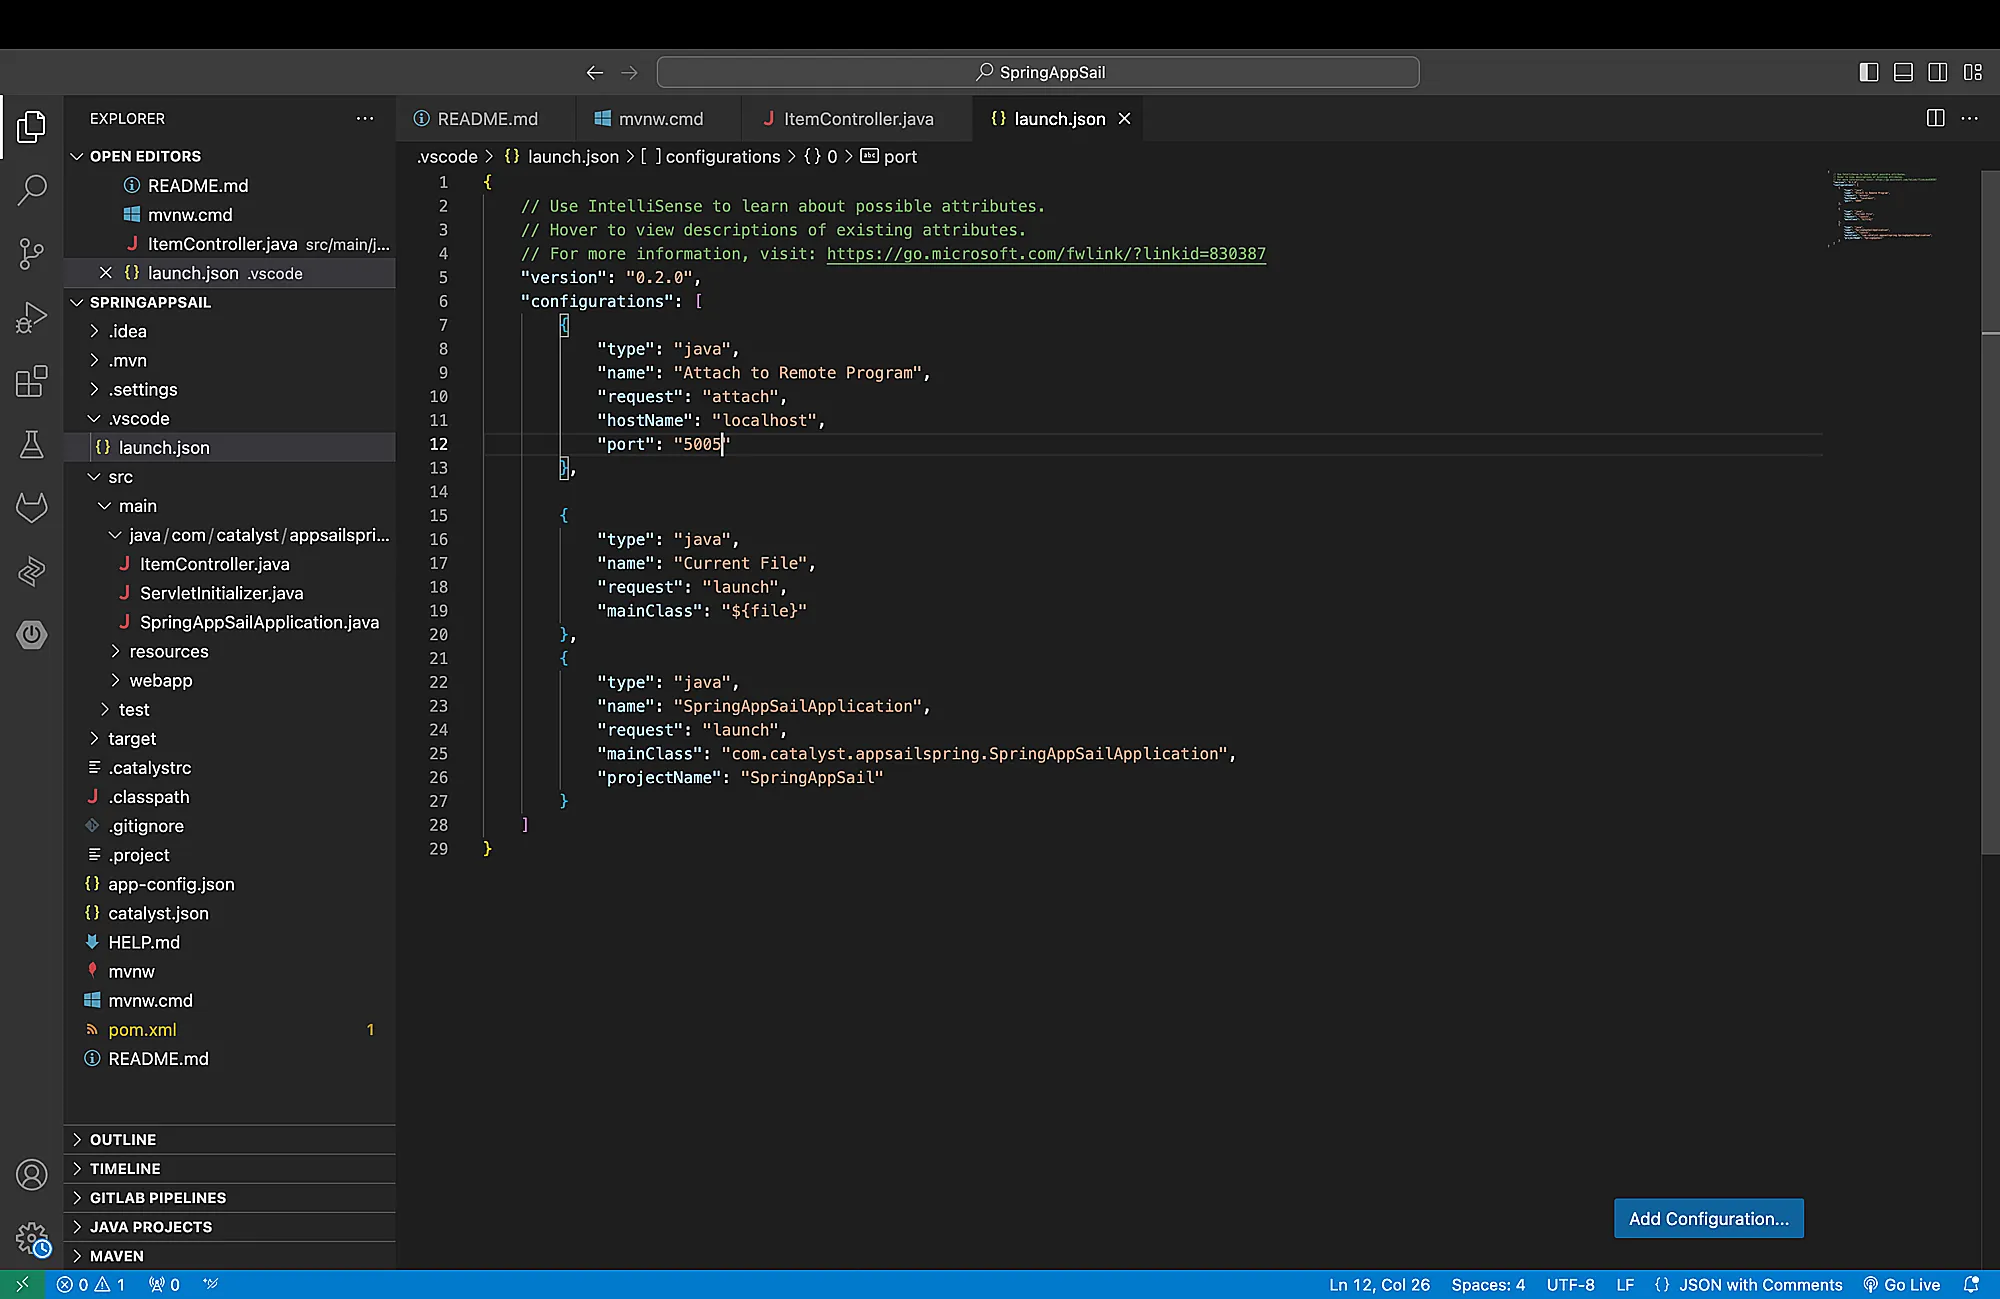
Task: Open the Explorer view in activity bar
Action: pos(31,126)
